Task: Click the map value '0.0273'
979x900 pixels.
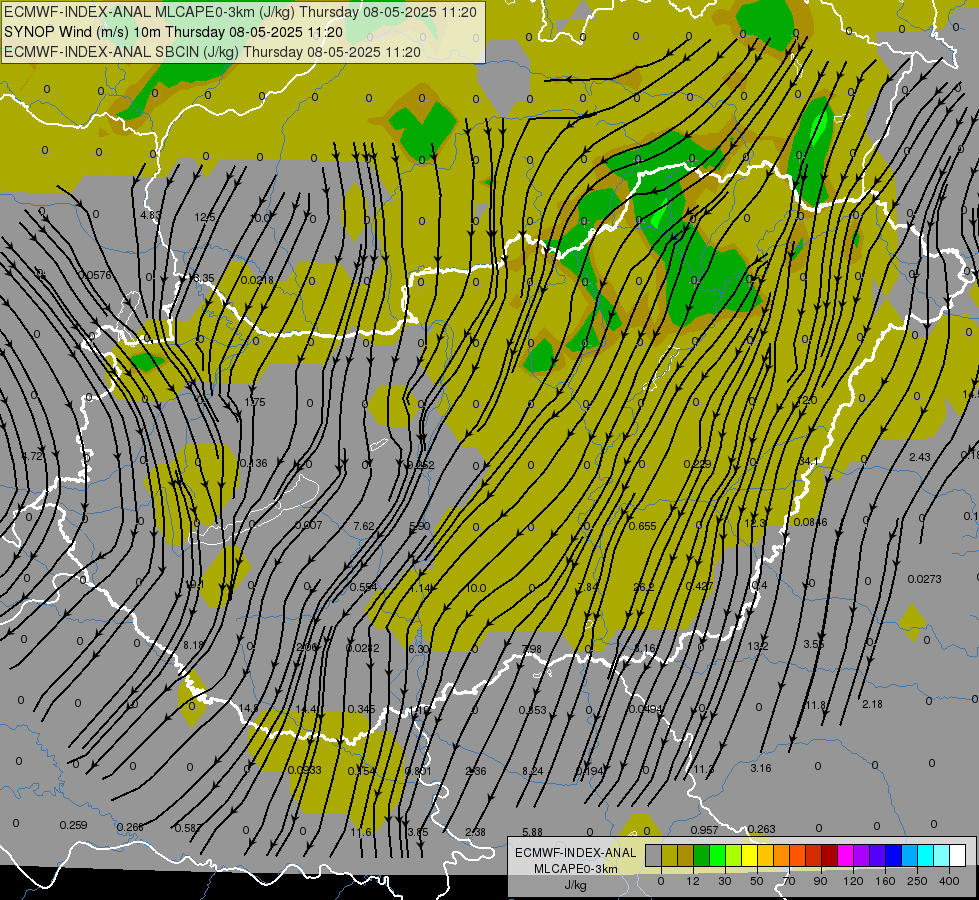Action: [x=925, y=579]
